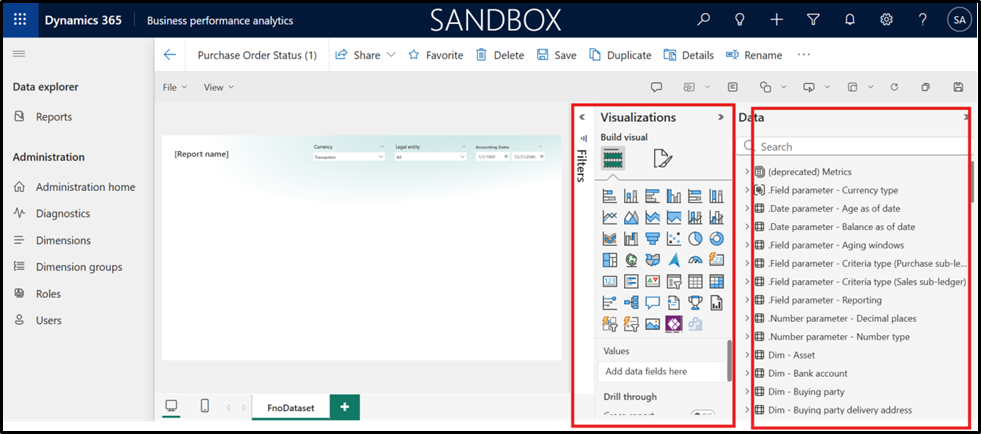Open the funnel filter icon in header
981x434 pixels.
[813, 20]
